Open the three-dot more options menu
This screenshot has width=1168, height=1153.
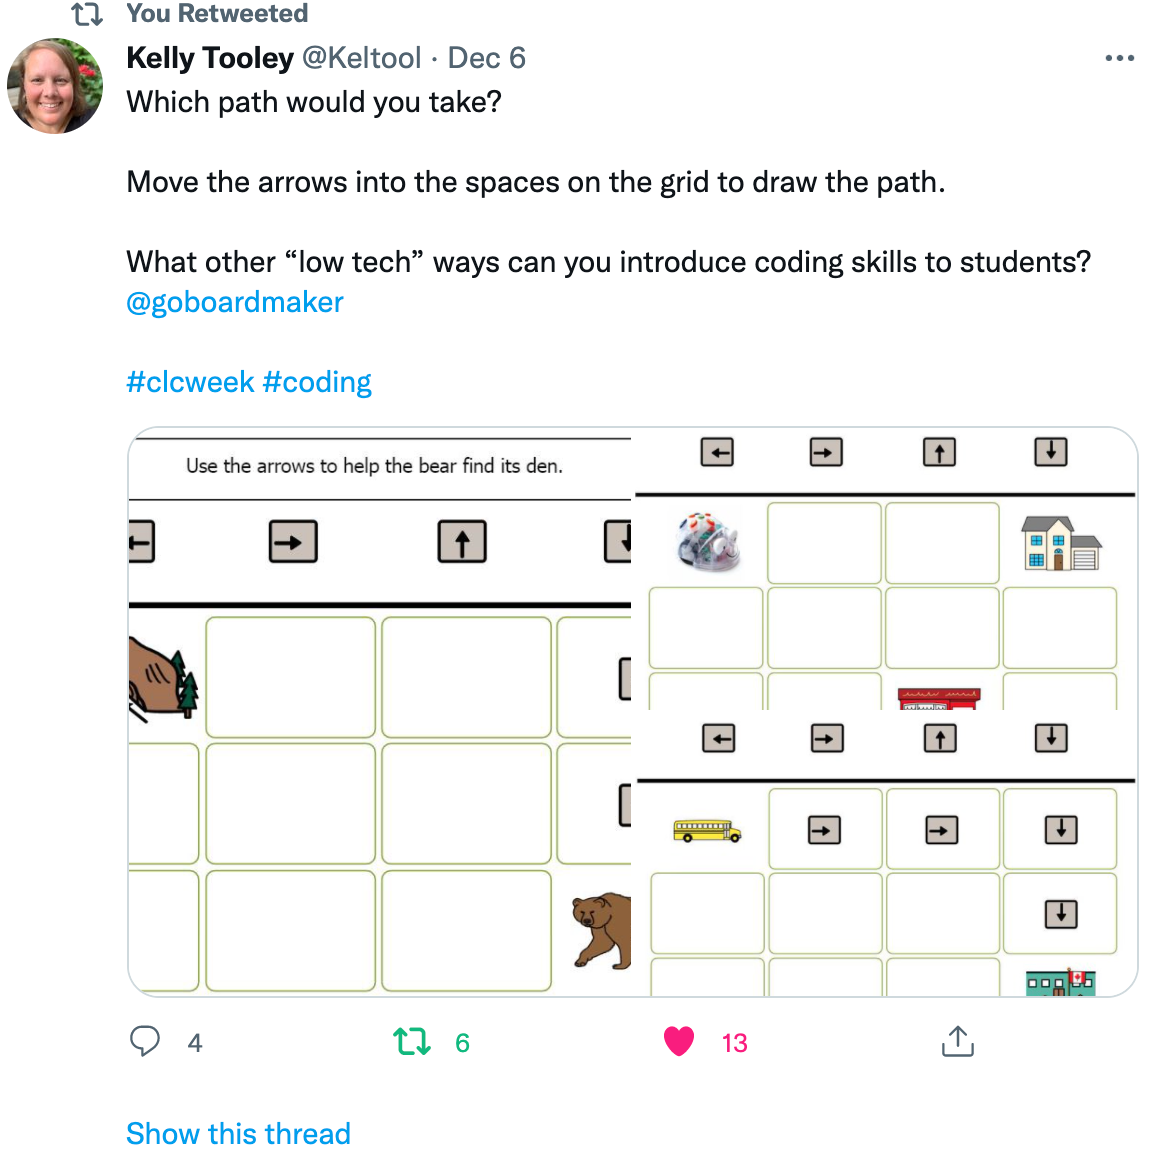(1120, 58)
